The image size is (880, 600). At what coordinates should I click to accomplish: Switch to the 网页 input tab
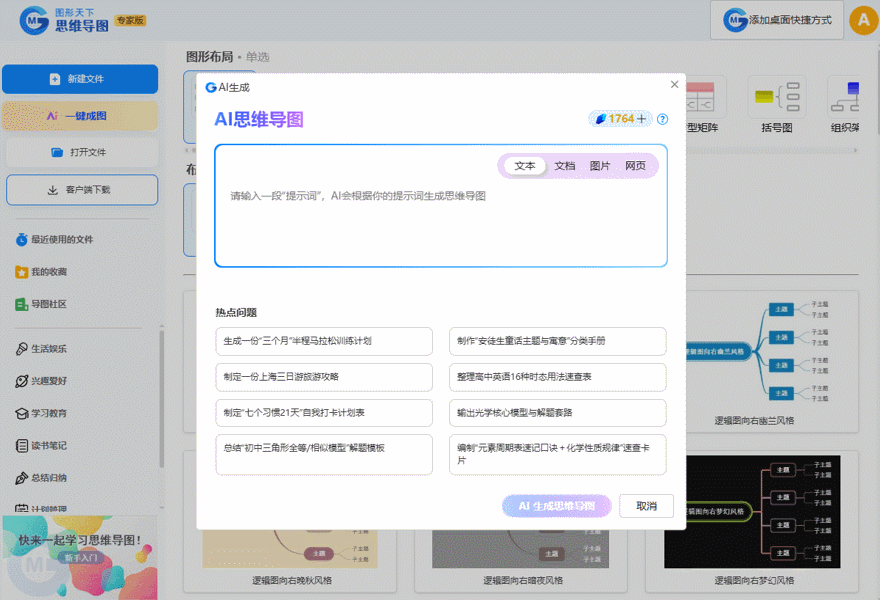pyautogui.click(x=635, y=166)
